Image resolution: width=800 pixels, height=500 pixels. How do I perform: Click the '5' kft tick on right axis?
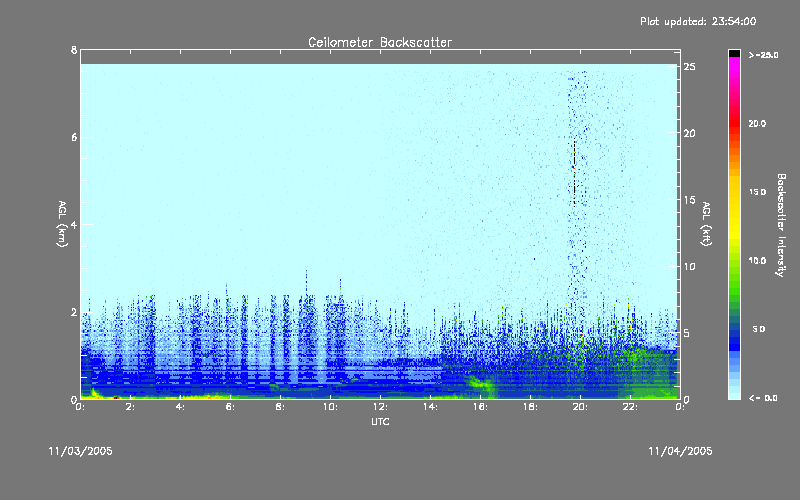coord(687,333)
